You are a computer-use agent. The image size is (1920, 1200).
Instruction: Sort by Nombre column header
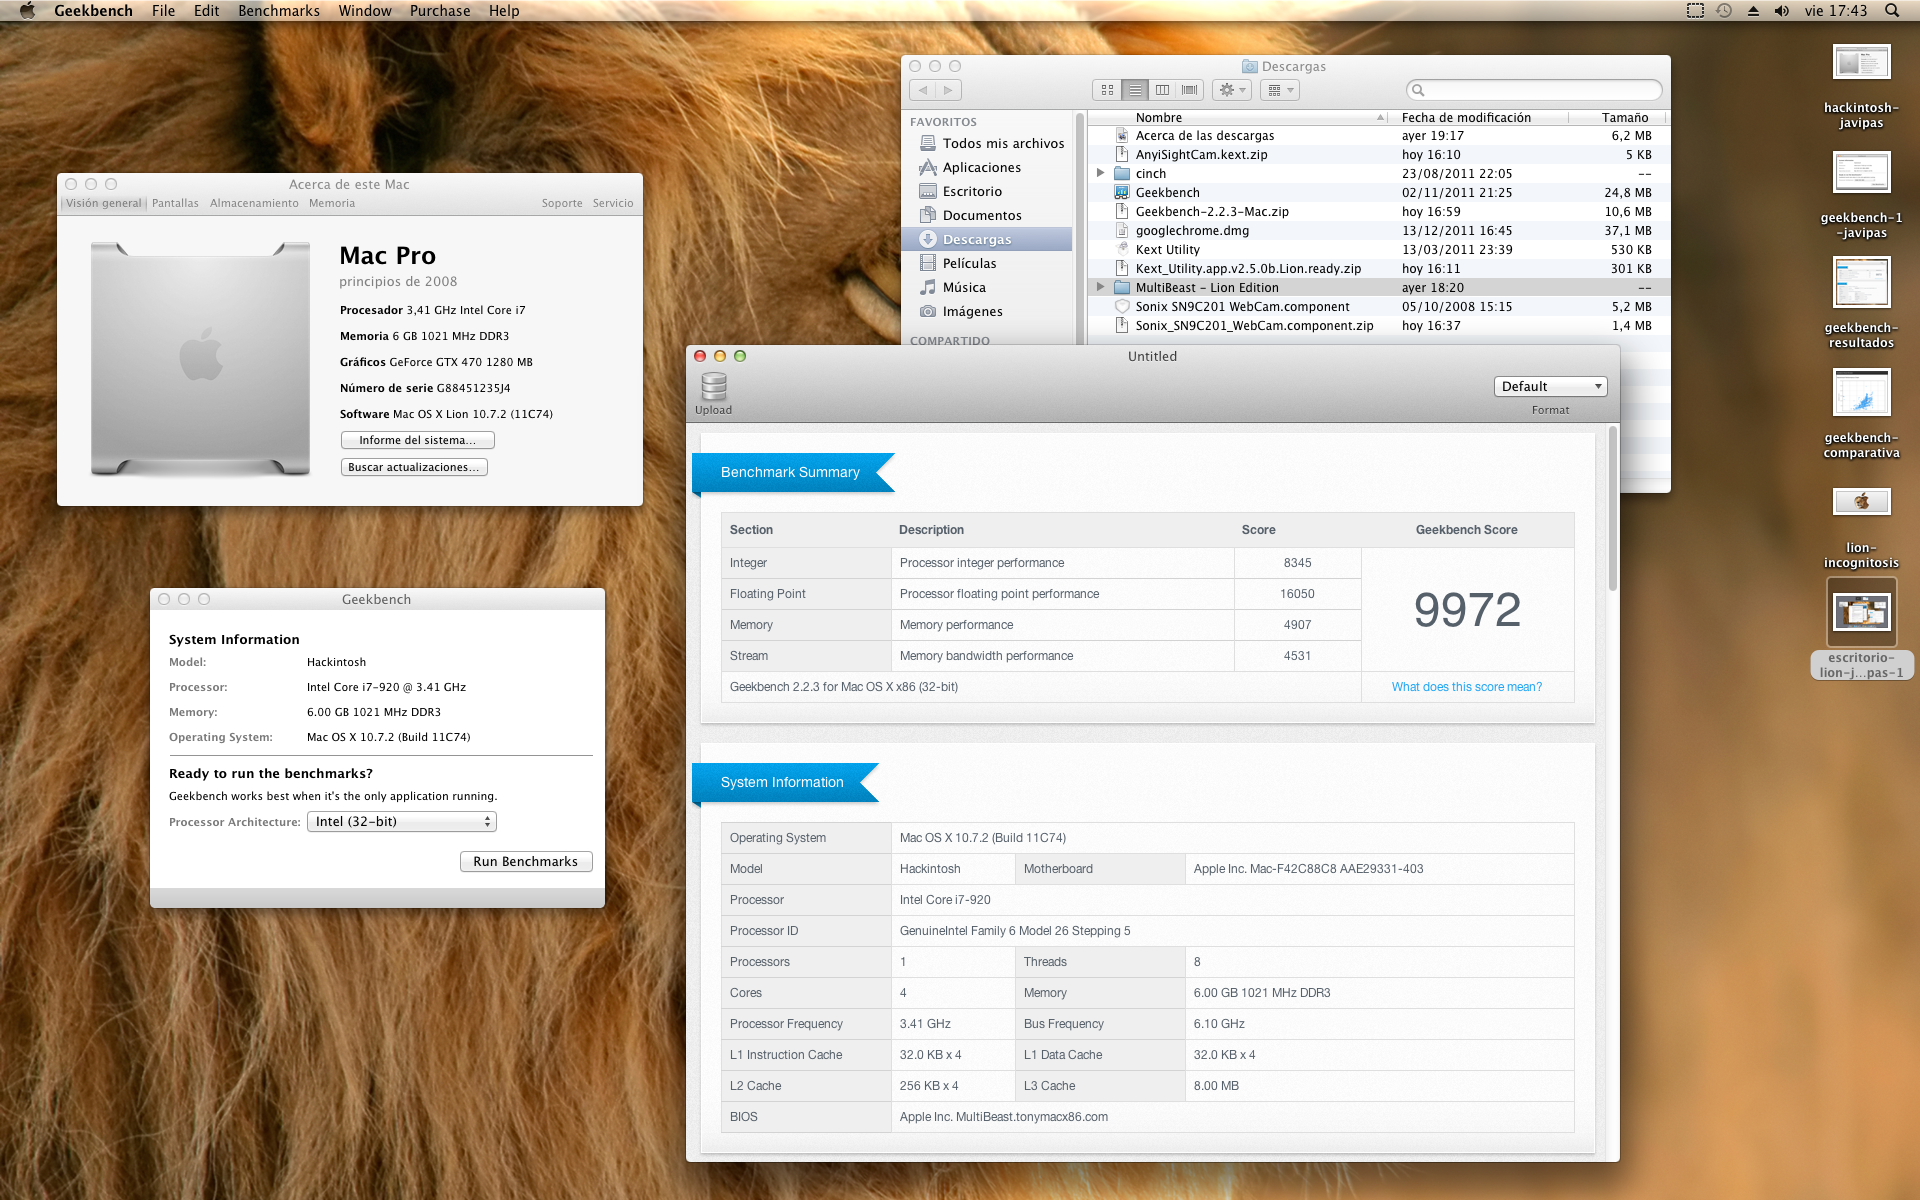point(1238,117)
